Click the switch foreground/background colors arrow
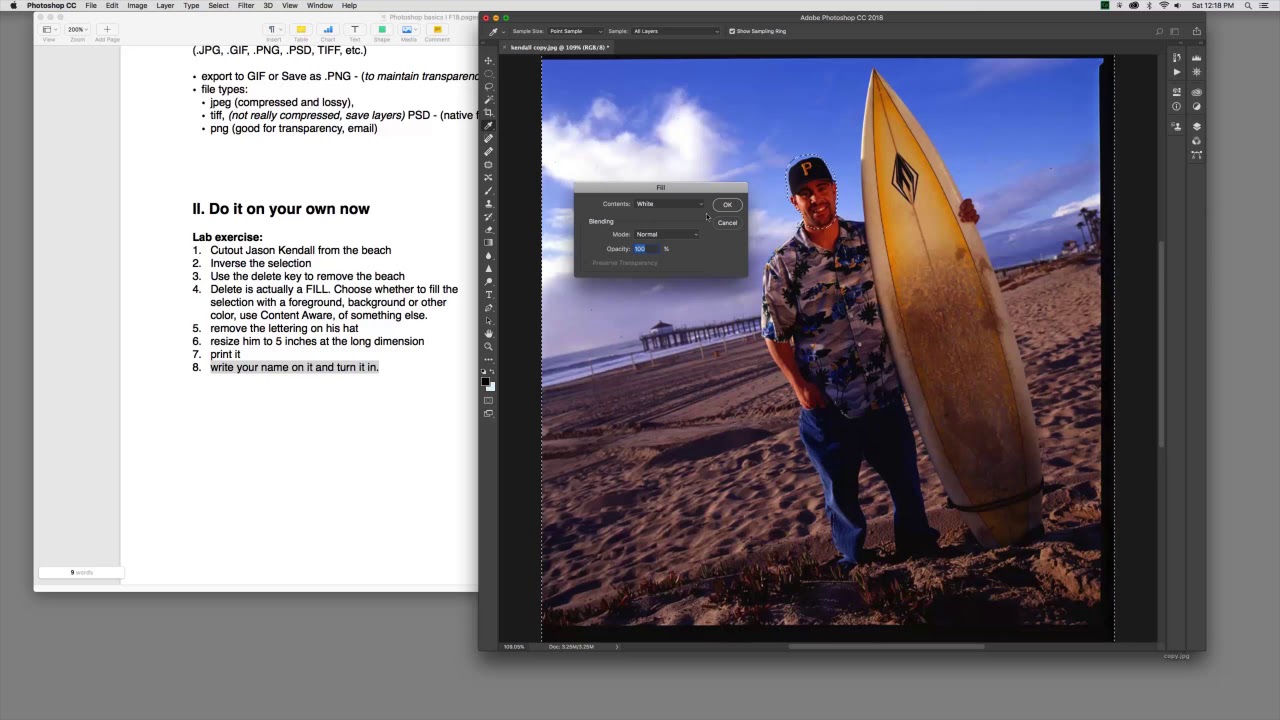 click(492, 372)
